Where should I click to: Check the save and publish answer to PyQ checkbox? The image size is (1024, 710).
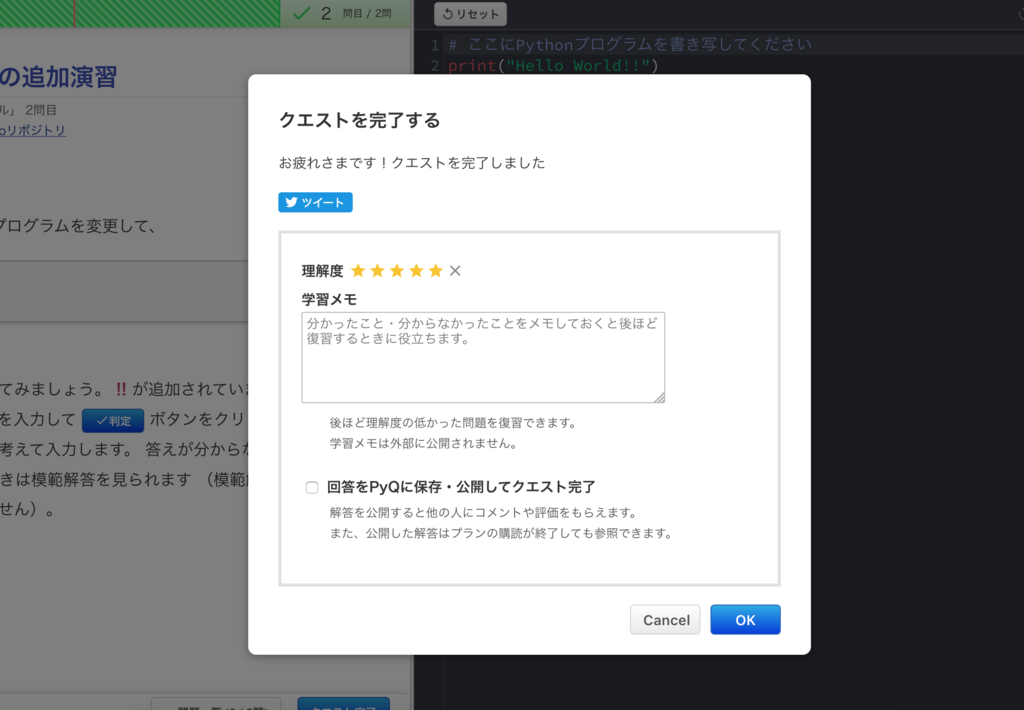coord(312,487)
